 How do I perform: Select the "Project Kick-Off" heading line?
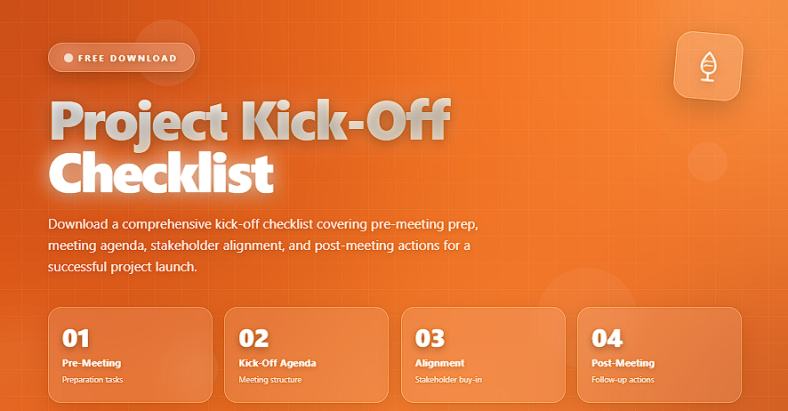point(250,123)
